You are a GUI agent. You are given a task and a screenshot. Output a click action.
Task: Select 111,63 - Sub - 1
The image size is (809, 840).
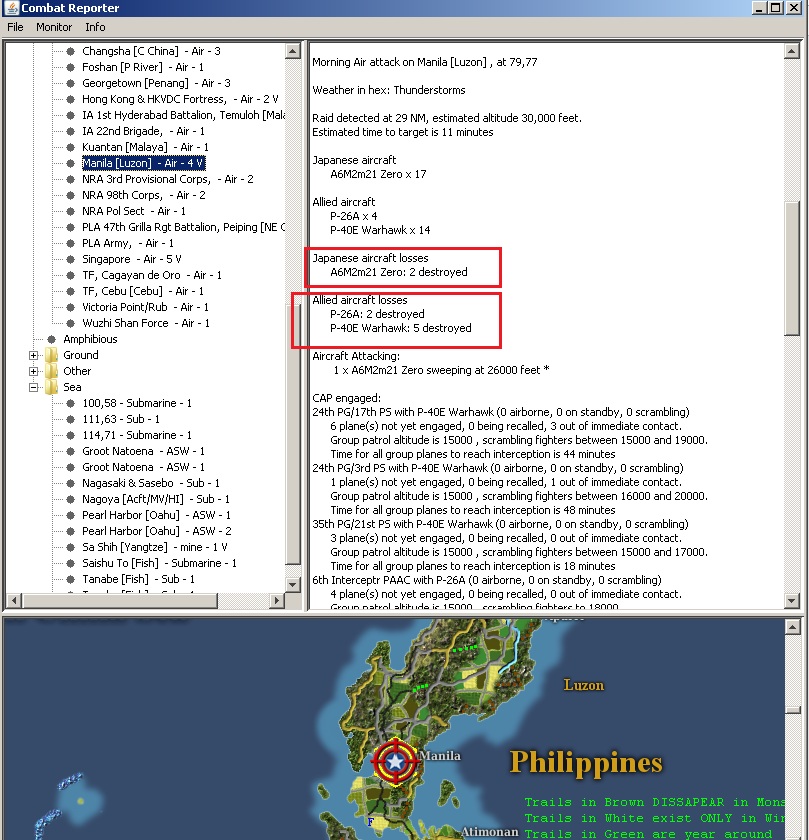pyautogui.click(x=121, y=419)
